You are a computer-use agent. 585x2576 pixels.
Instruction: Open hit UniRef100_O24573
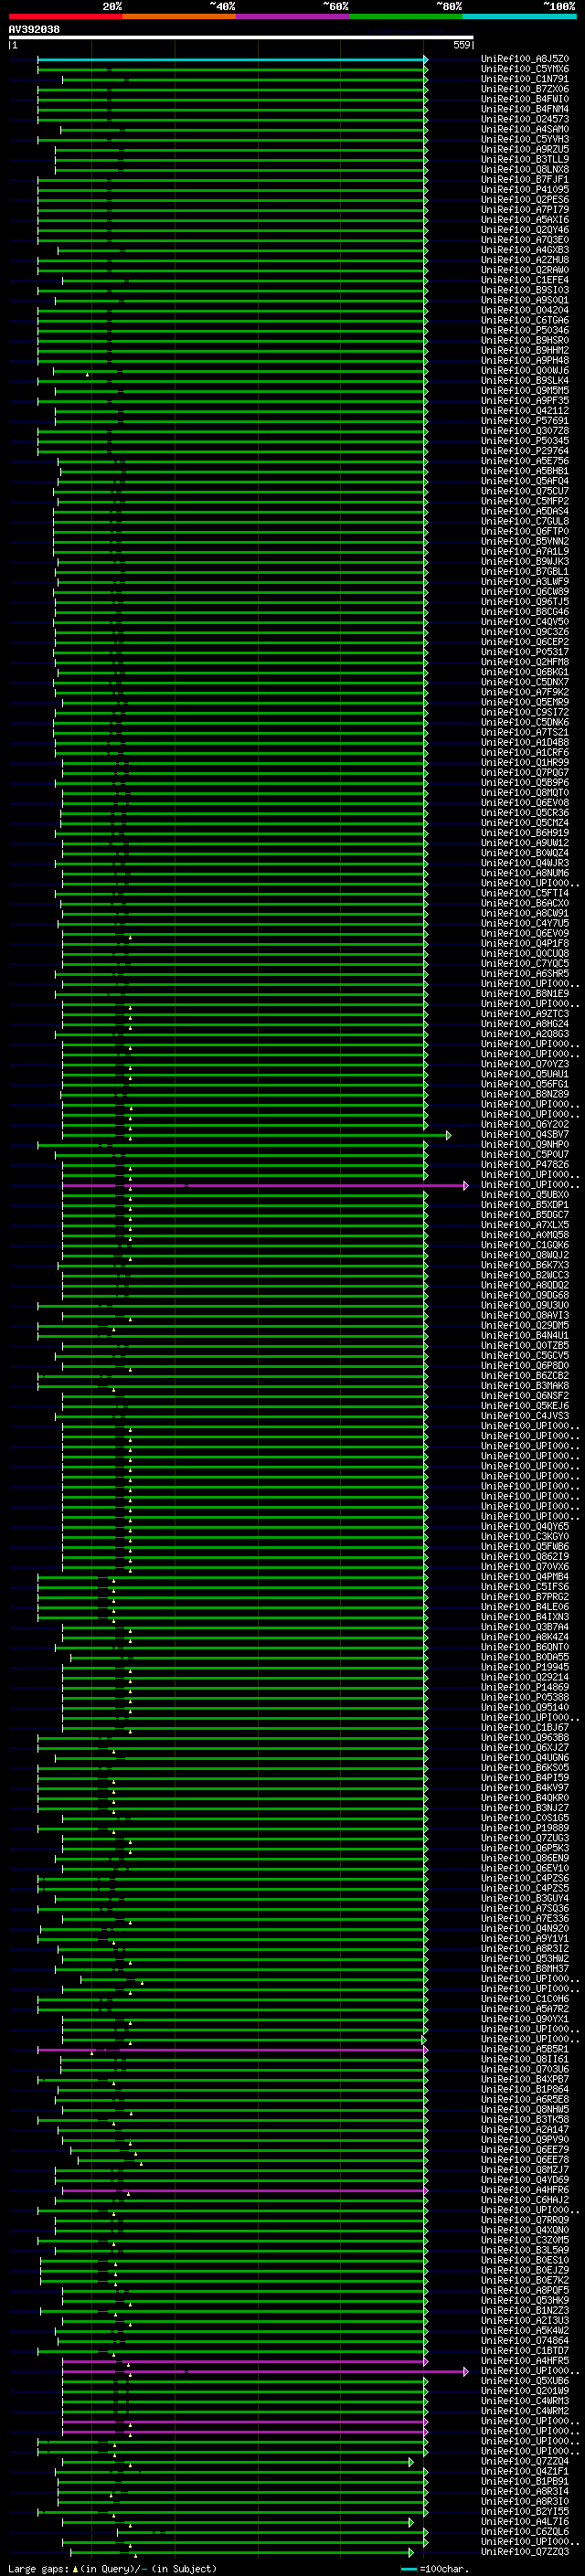[x=525, y=119]
